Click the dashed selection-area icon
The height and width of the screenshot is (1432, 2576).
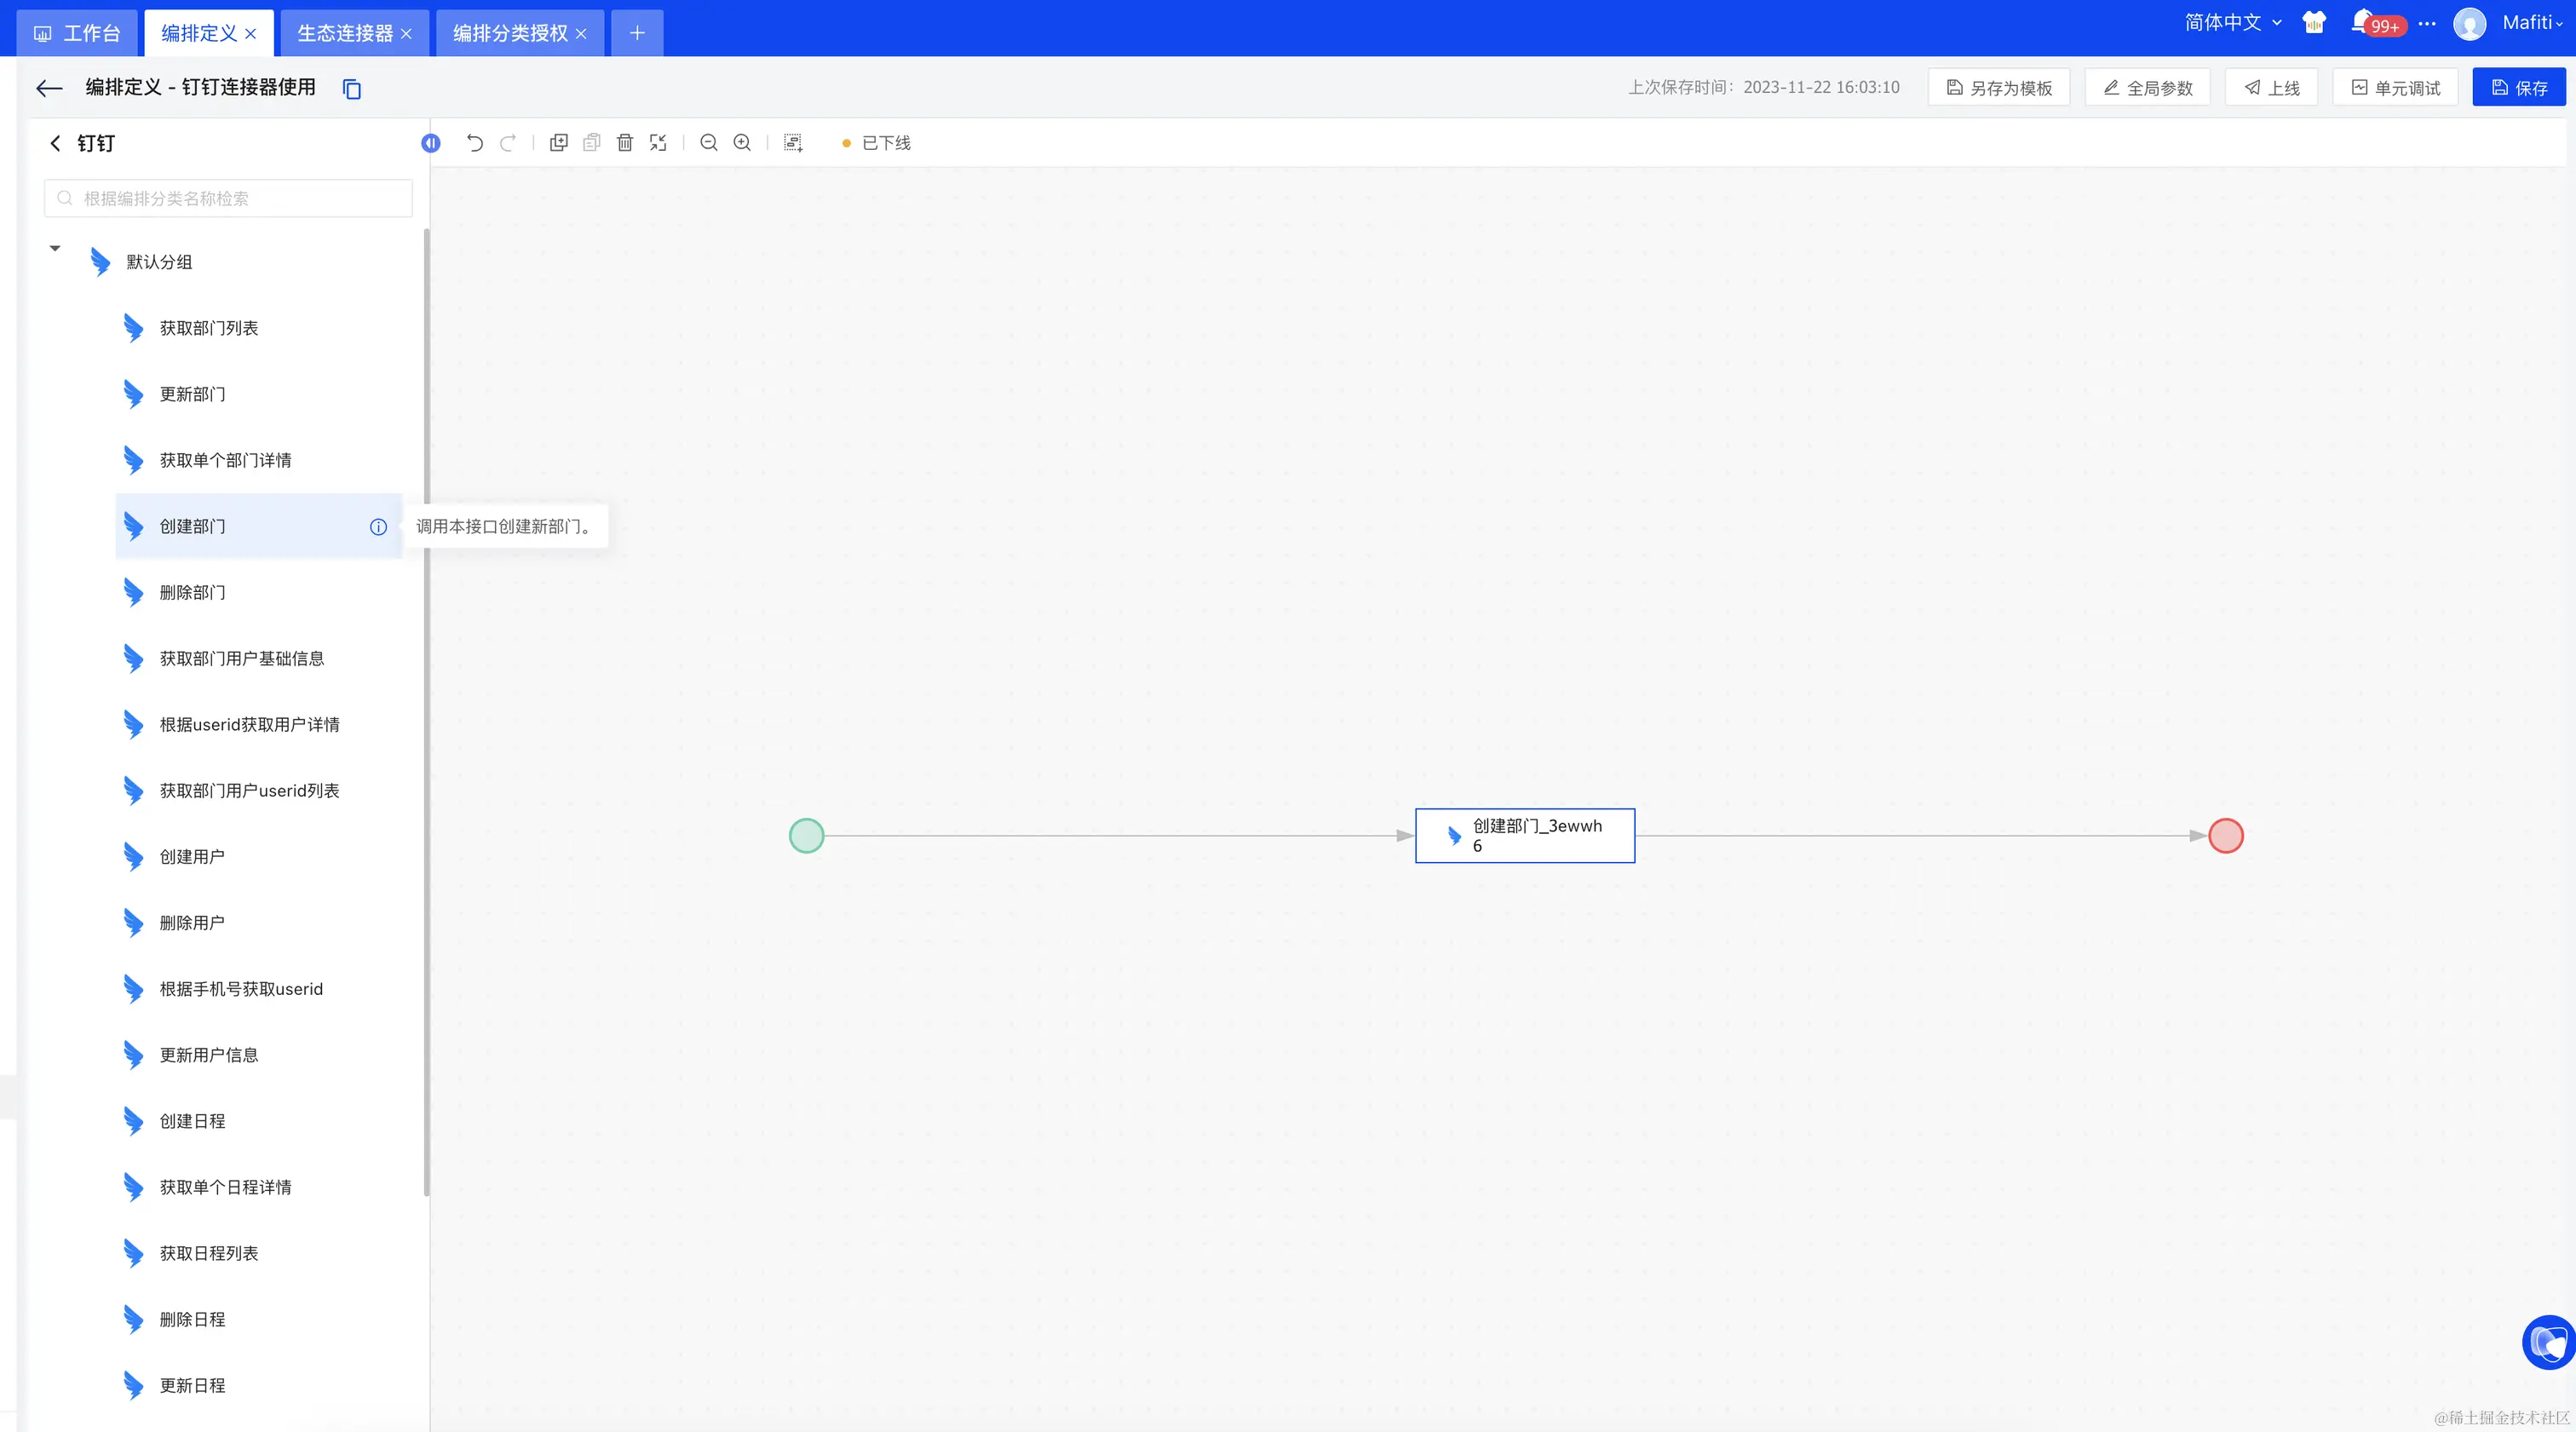tap(793, 143)
